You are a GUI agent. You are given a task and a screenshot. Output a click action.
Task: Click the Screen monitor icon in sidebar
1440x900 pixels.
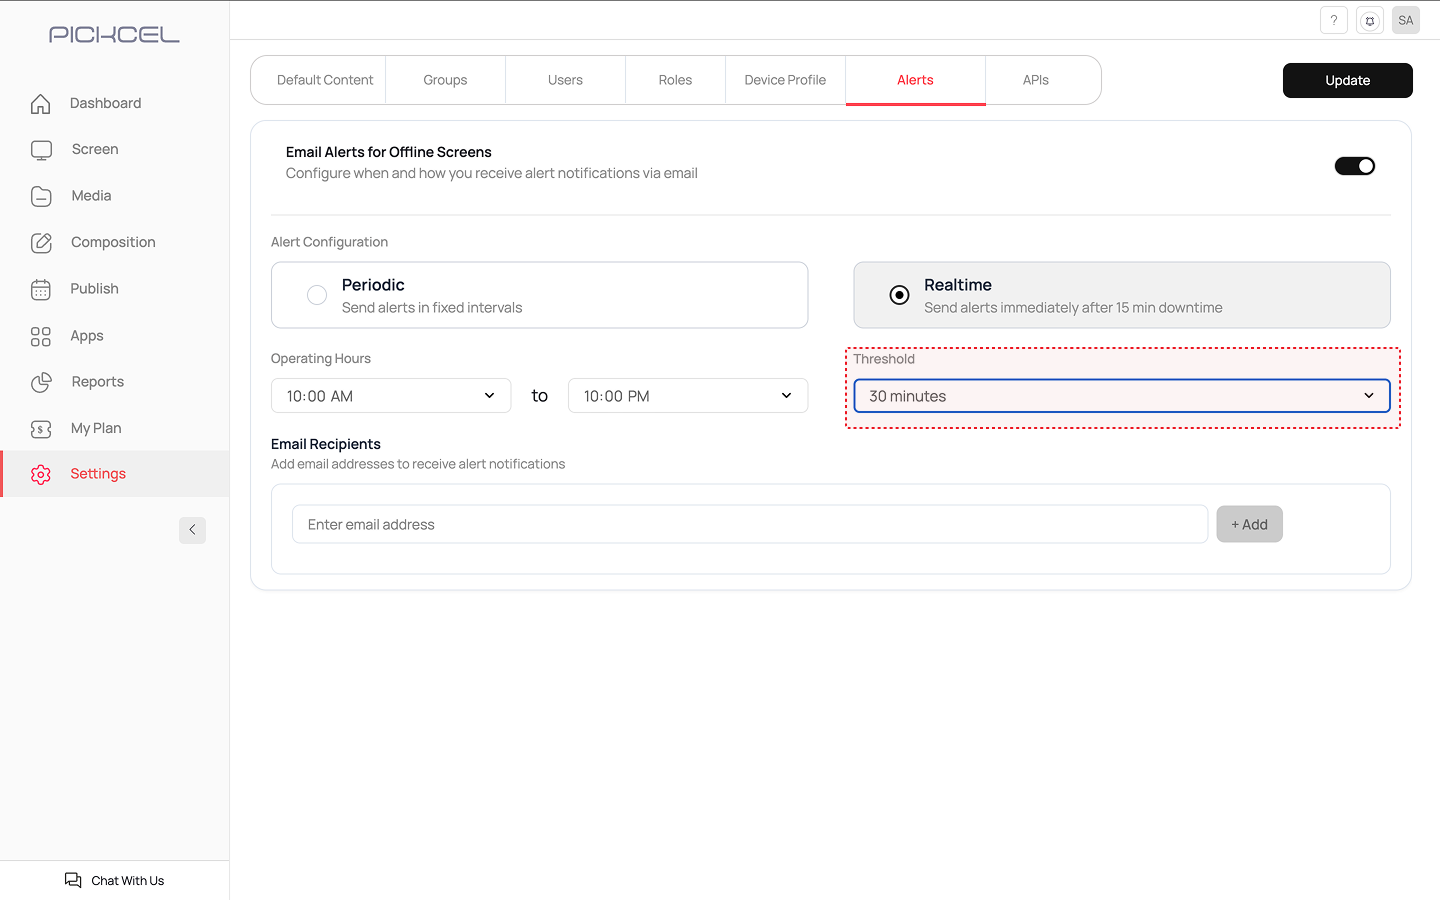pos(41,150)
